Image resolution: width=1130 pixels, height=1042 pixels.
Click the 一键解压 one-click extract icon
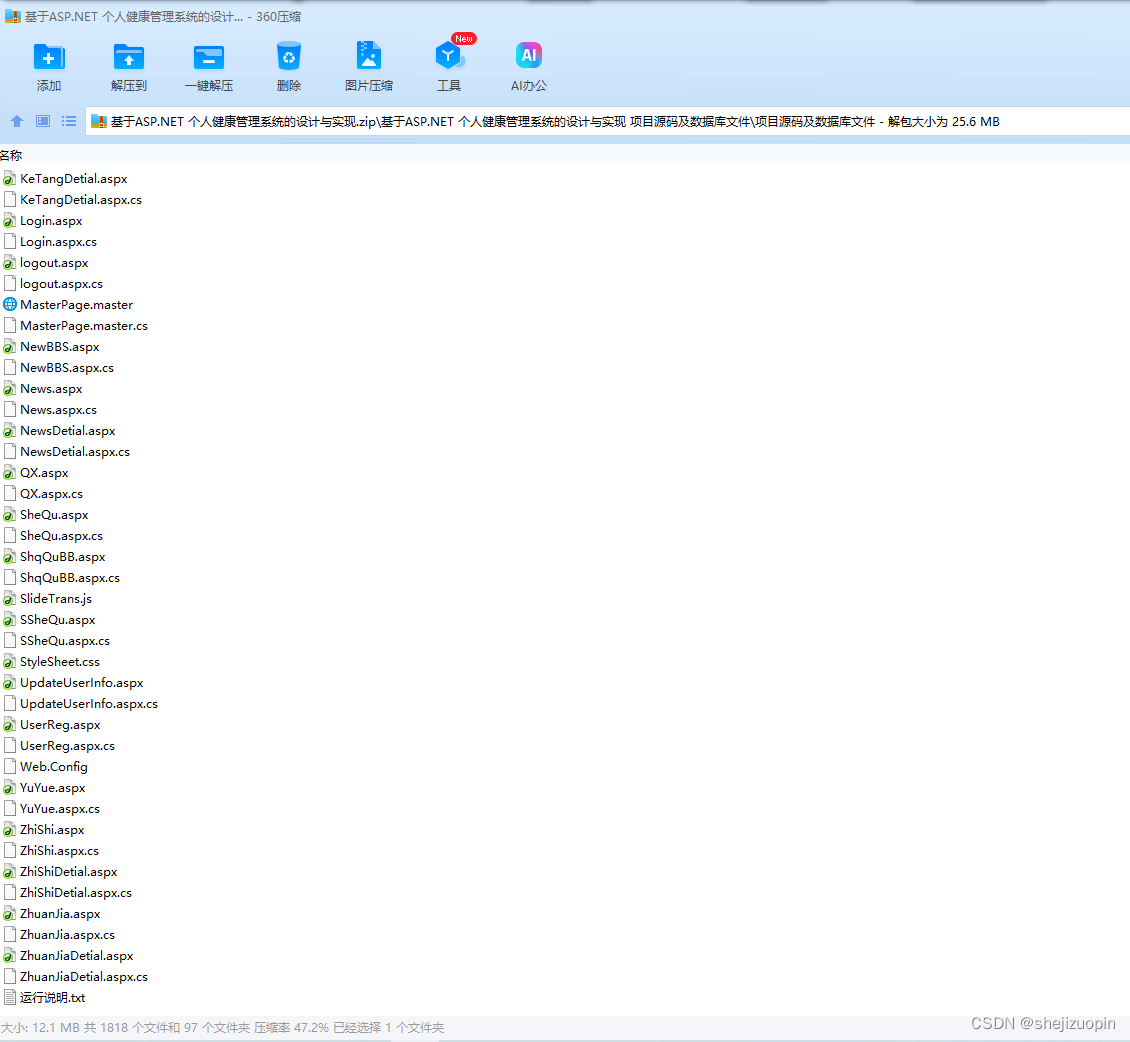pyautogui.click(x=209, y=57)
